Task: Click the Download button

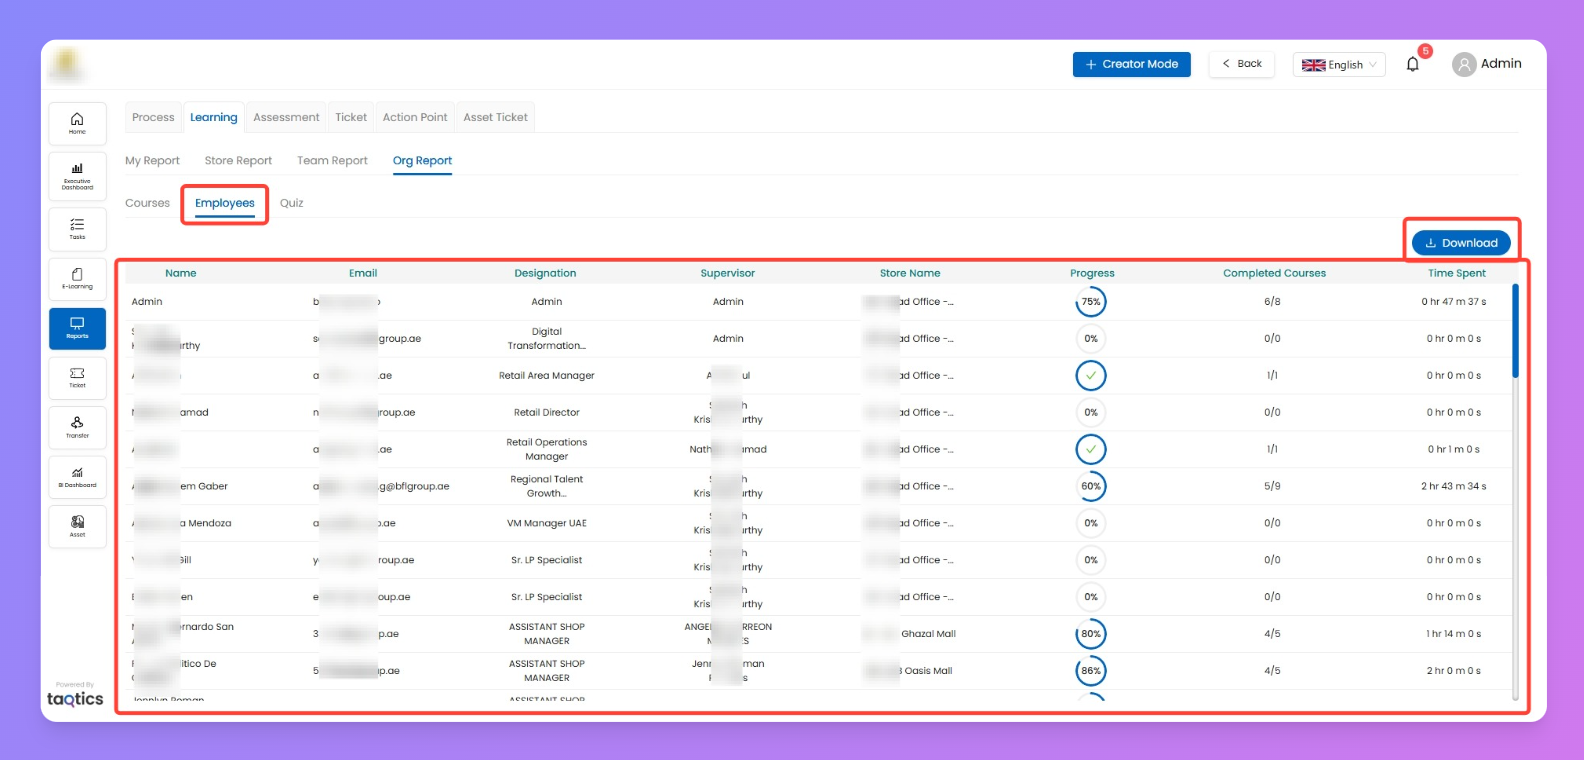Action: 1461,243
